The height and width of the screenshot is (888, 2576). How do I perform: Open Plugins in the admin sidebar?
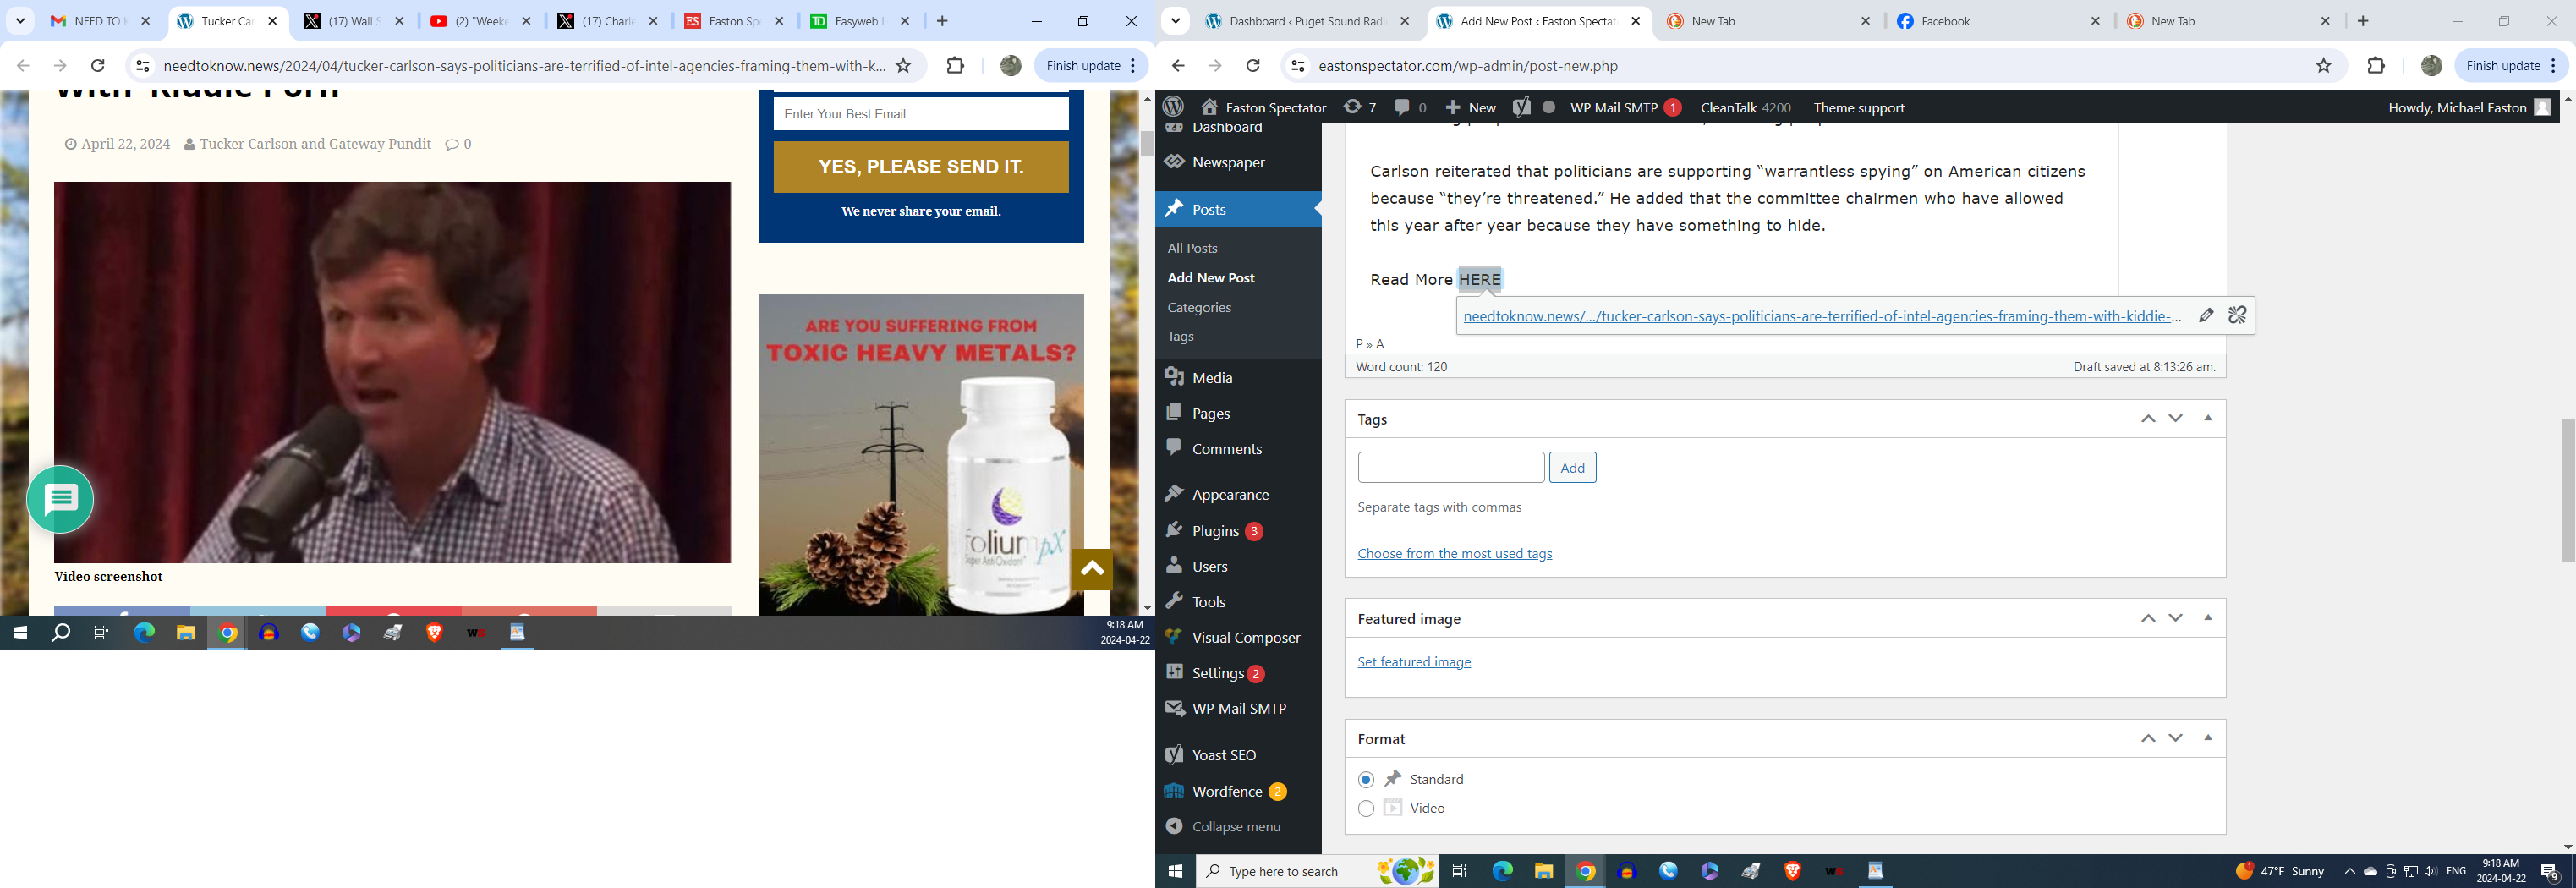[1215, 531]
